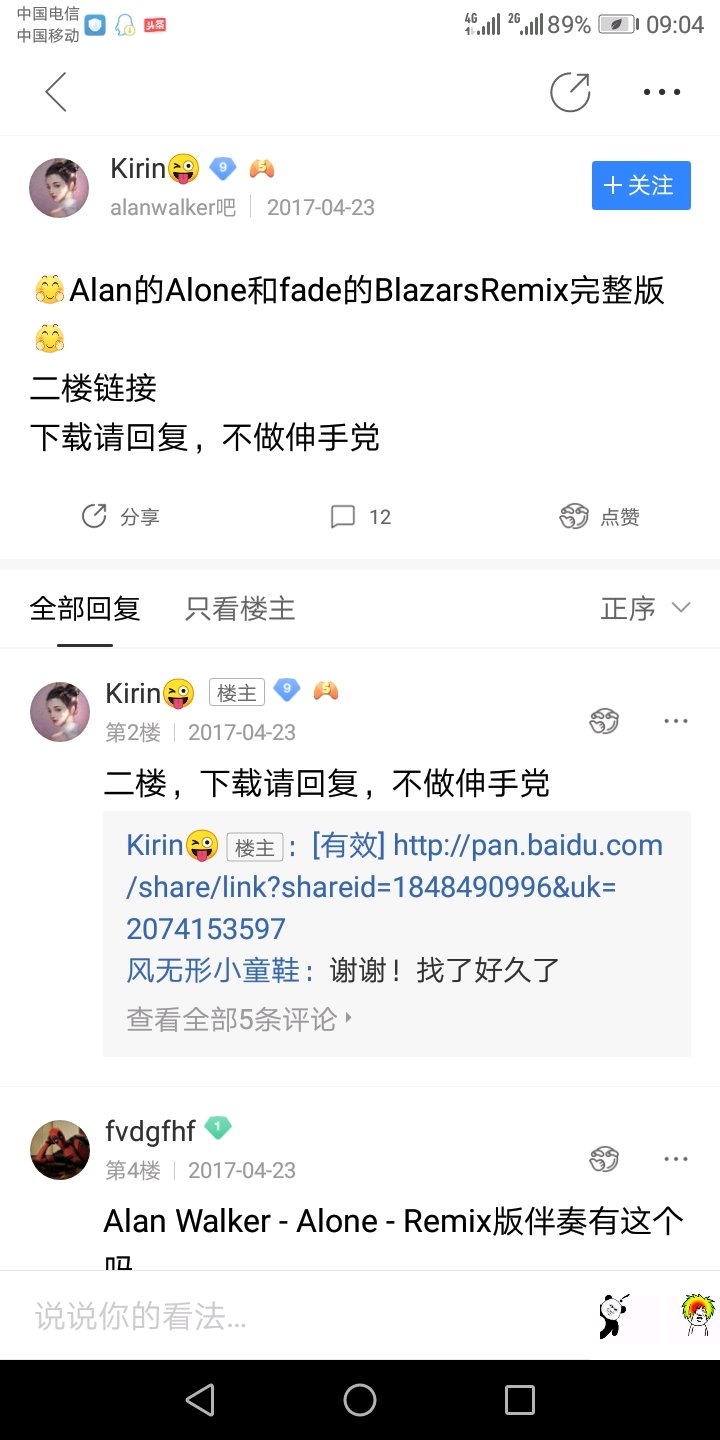Select the 全部回复 tab
The width and height of the screenshot is (720, 1440).
click(x=85, y=608)
